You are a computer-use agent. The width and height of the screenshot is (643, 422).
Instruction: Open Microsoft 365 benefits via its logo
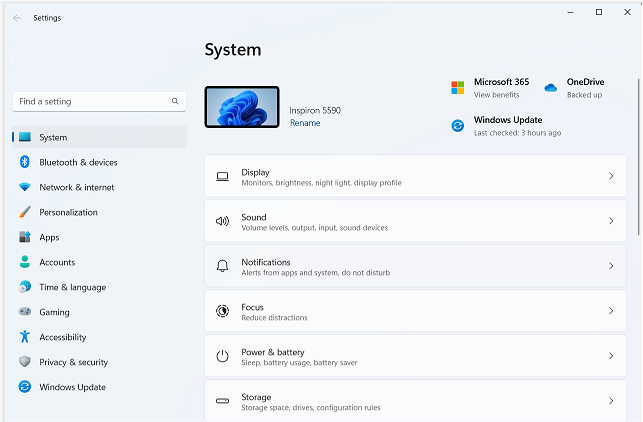[457, 88]
